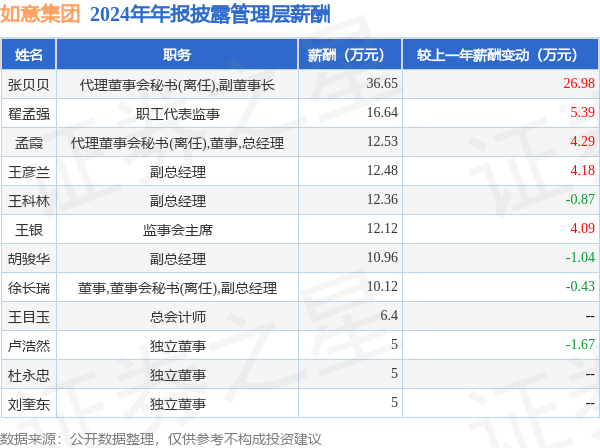The width and height of the screenshot is (600, 448).
Task: Click 孟霞's position with 董事,总经理
Action: (177, 143)
